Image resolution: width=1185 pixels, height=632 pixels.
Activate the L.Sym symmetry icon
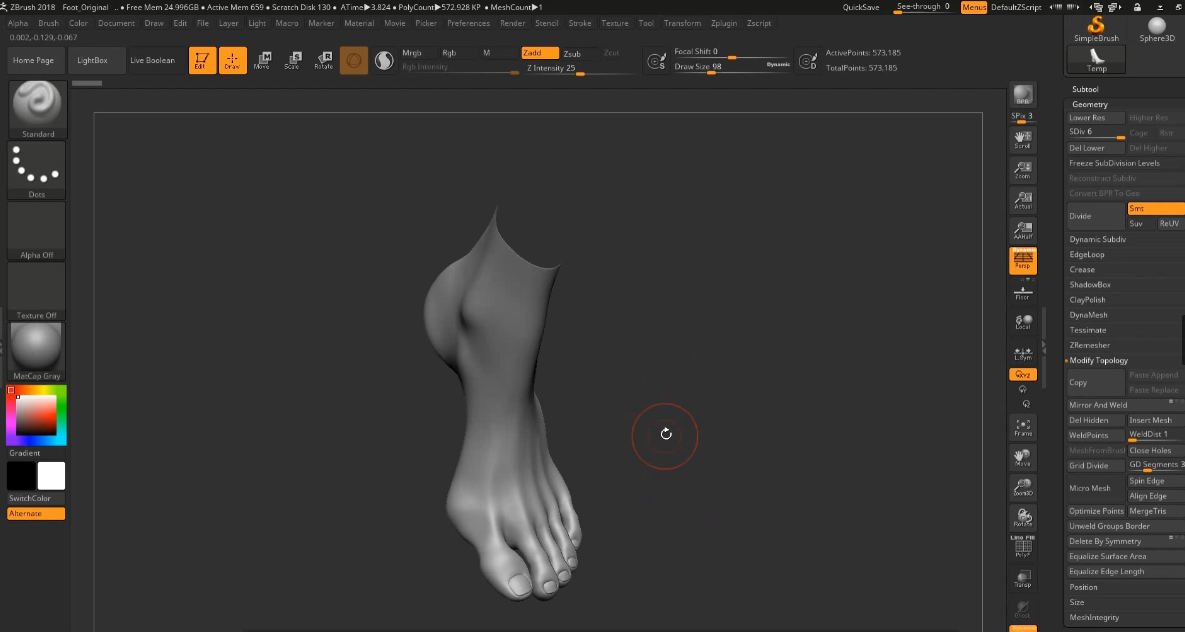1022,352
